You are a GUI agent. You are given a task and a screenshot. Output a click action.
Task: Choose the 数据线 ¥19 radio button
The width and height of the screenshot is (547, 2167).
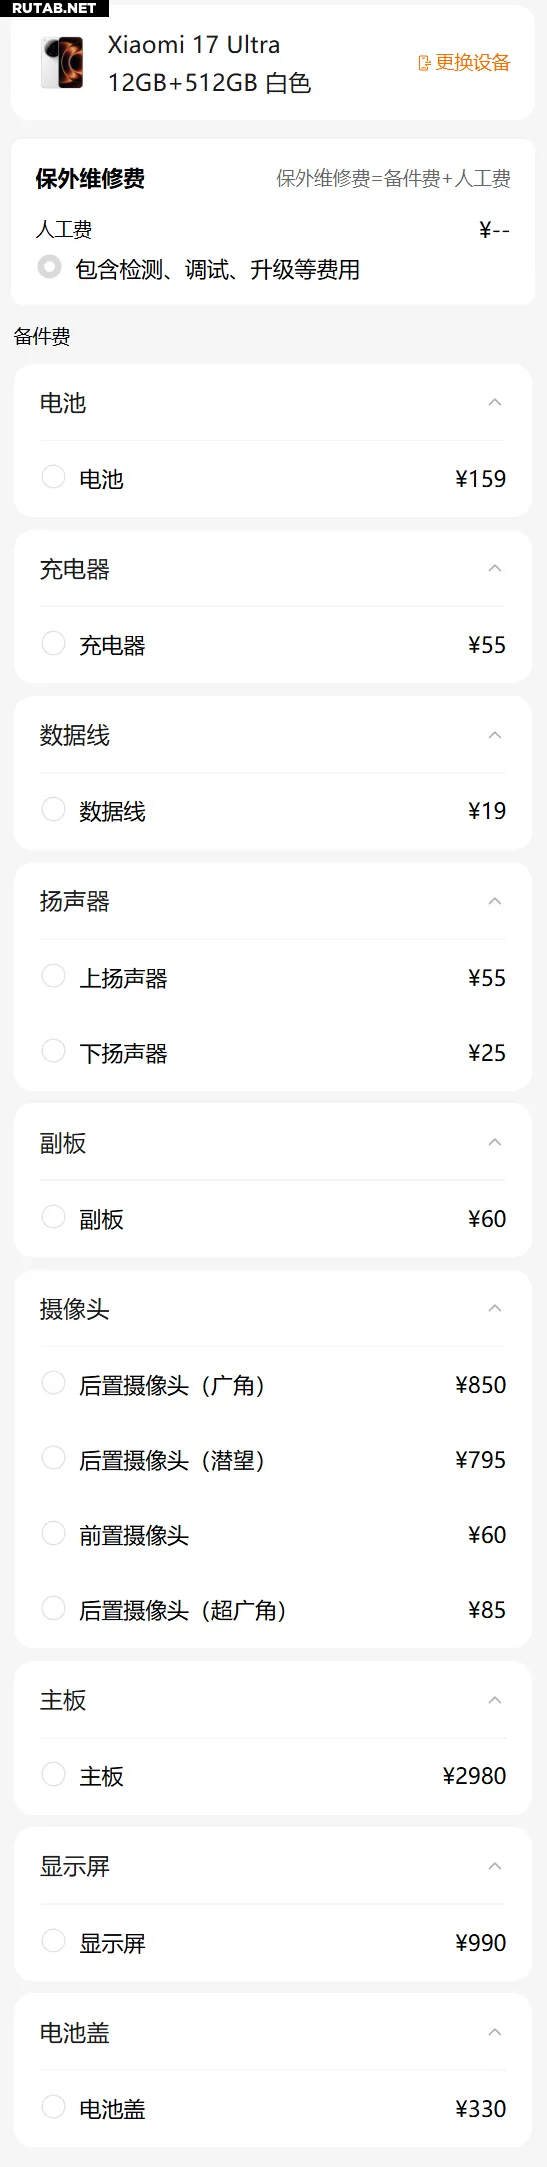click(x=53, y=809)
